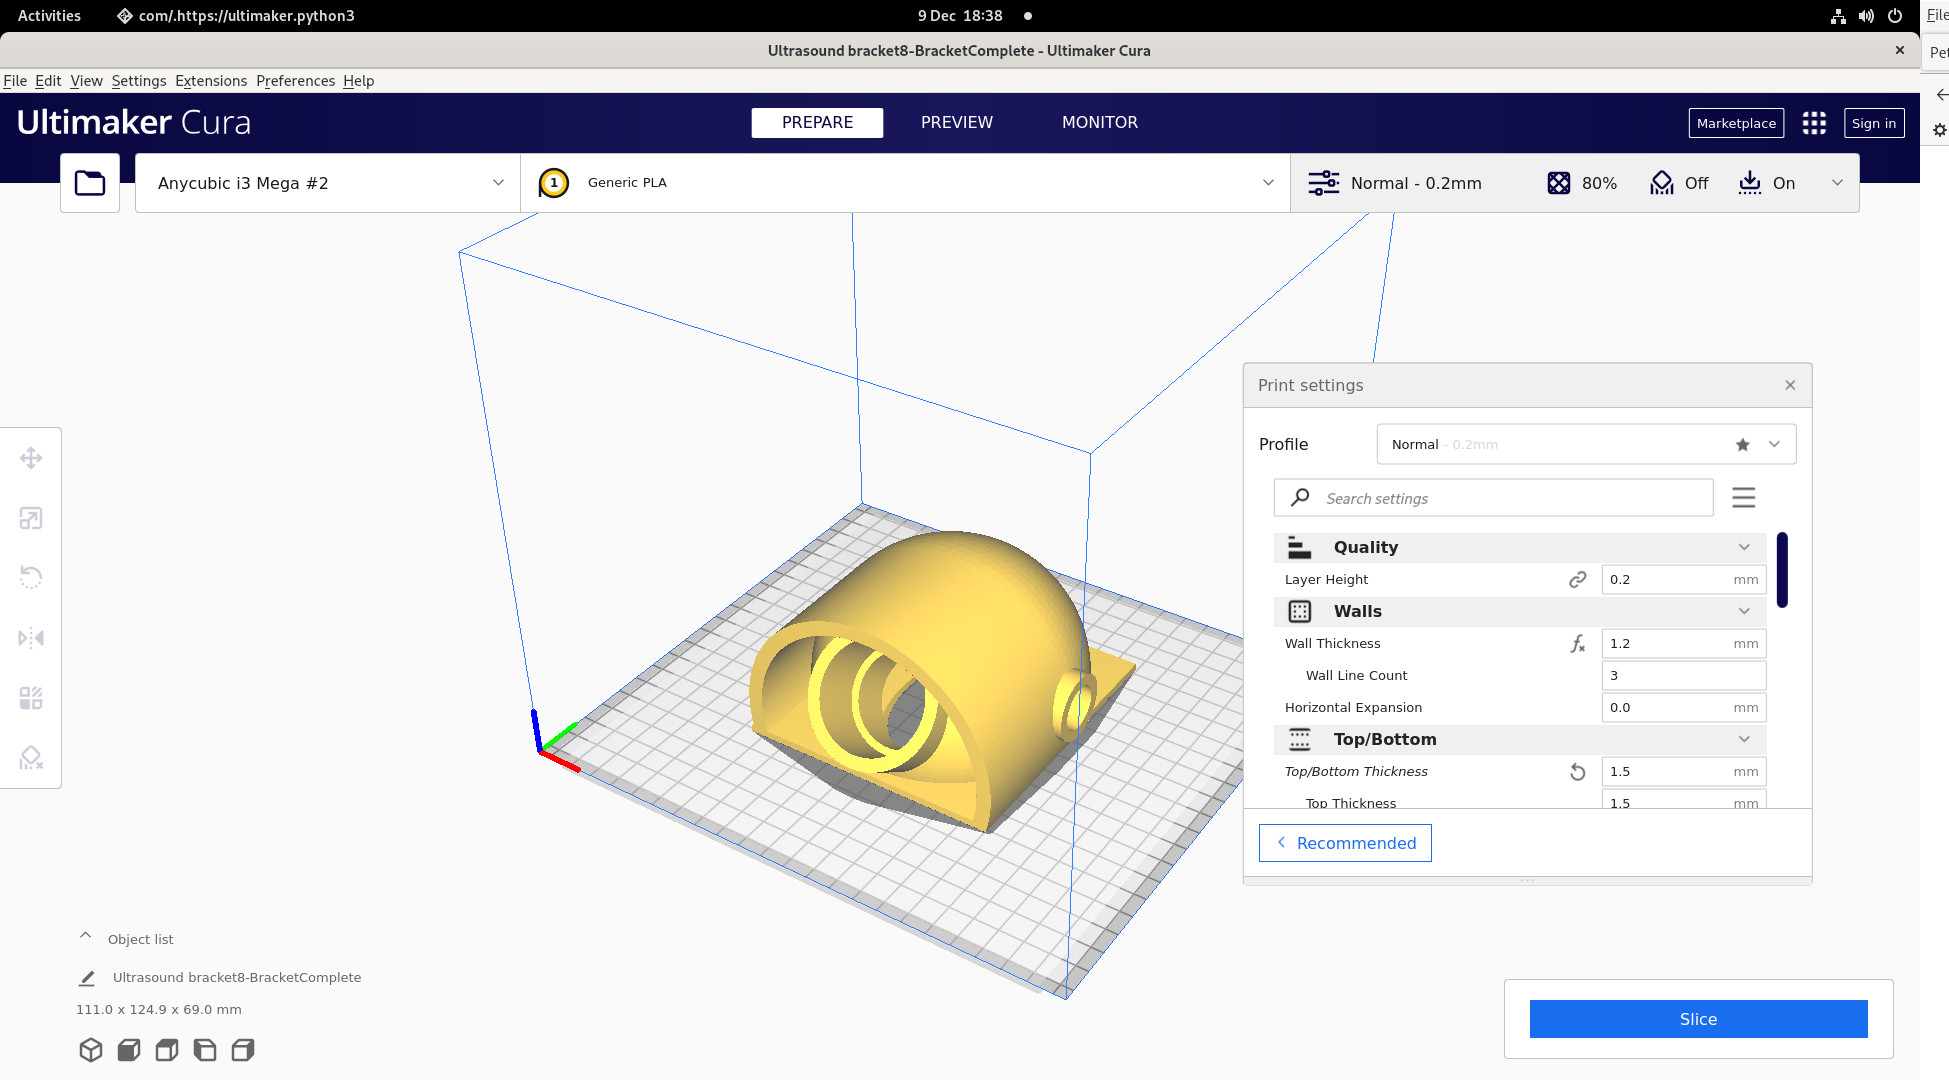Open the File menu
This screenshot has height=1080, width=1949.
pyautogui.click(x=15, y=81)
